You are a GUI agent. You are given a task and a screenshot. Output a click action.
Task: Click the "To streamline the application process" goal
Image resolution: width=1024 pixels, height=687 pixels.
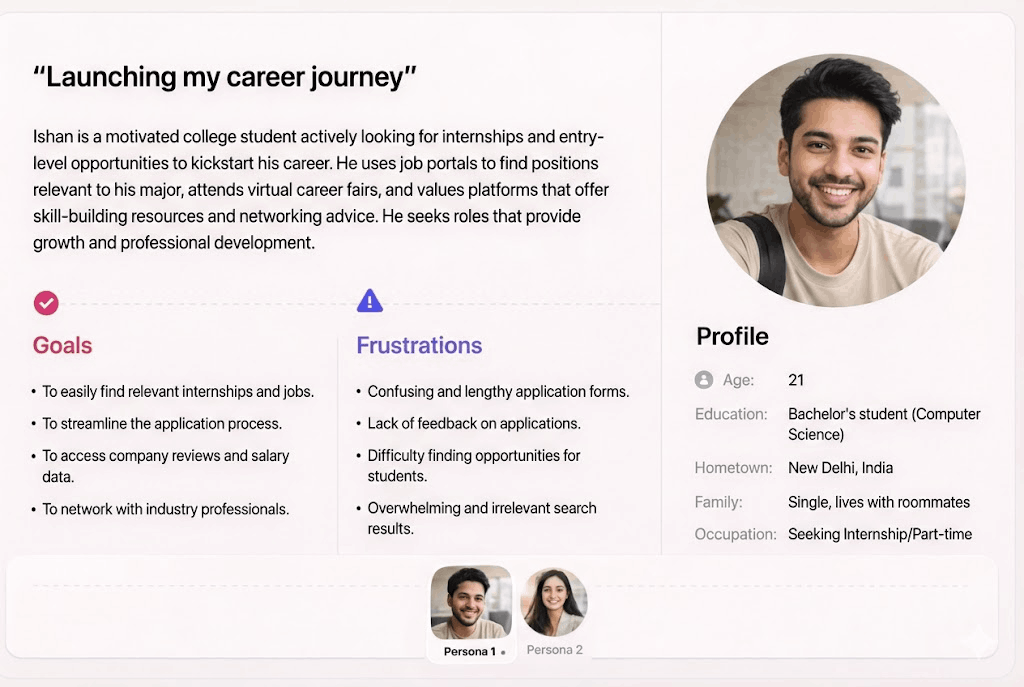coord(162,424)
